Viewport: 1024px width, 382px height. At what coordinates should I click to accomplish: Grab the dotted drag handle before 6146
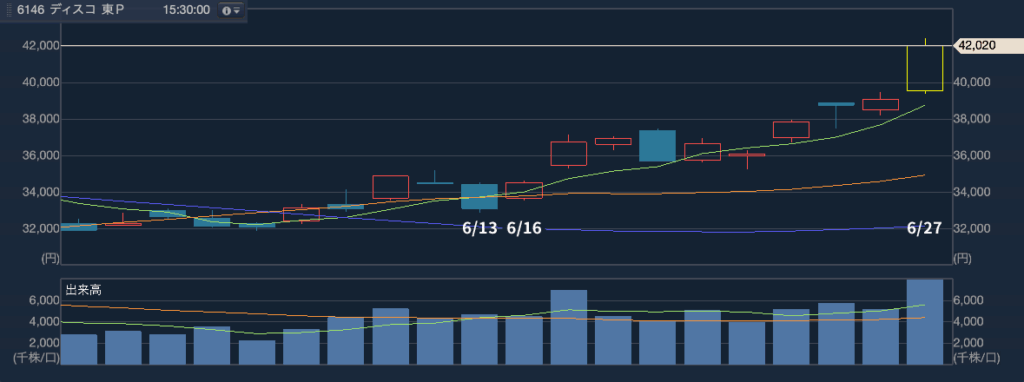coord(9,10)
